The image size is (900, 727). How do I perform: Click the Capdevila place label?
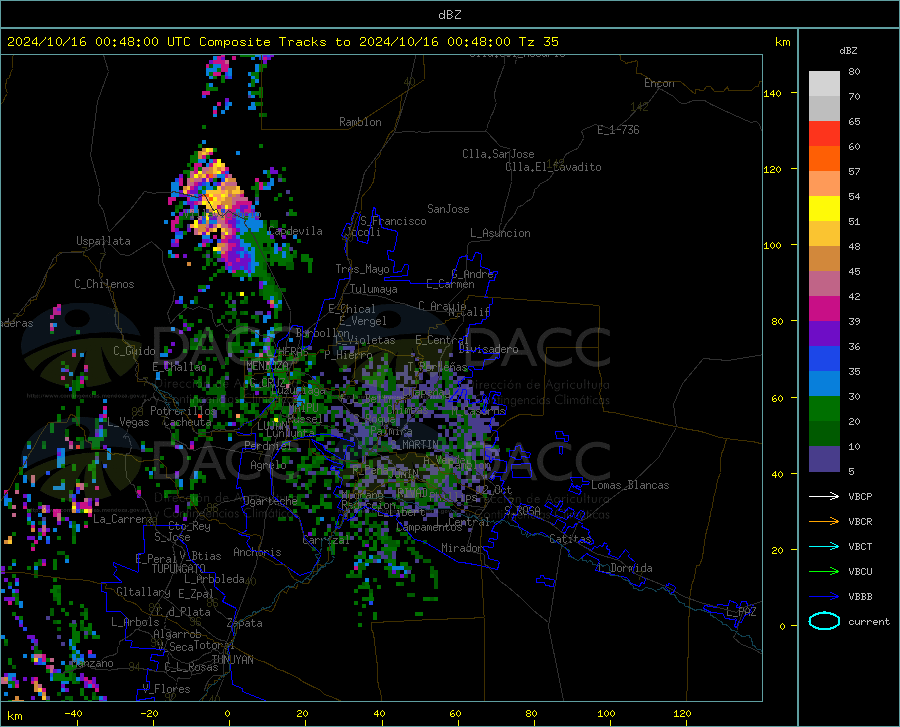[x=295, y=231]
